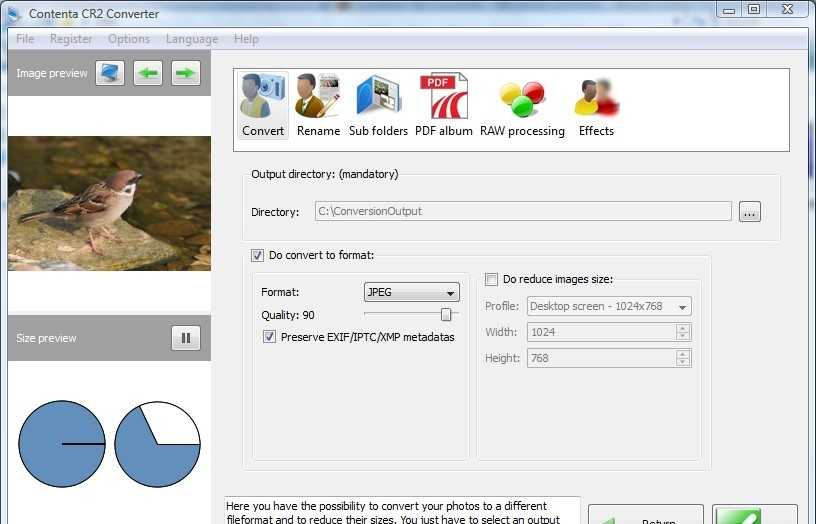This screenshot has height=524, width=816.
Task: Open the File menu
Action: tap(25, 39)
